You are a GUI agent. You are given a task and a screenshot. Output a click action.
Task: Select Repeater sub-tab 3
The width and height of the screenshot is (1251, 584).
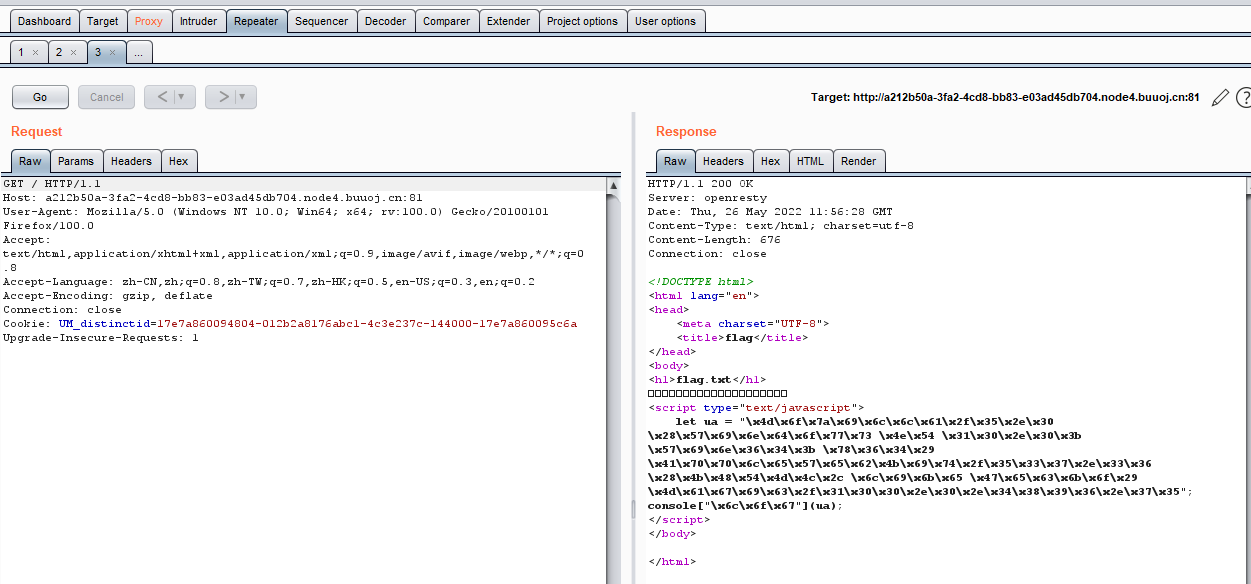click(x=99, y=52)
